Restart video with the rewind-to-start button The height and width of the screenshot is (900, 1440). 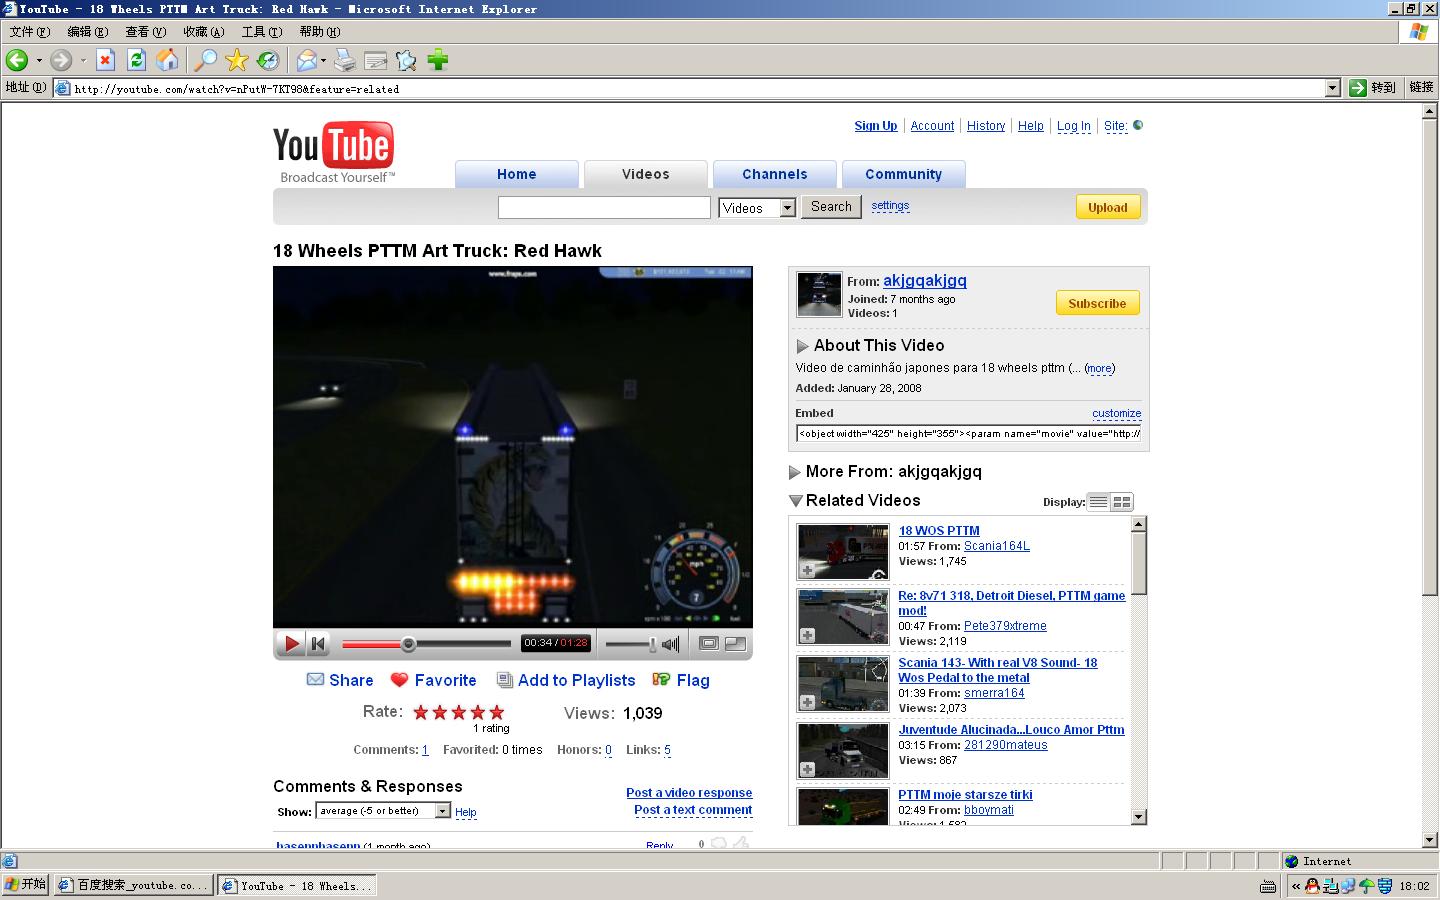pyautogui.click(x=318, y=644)
